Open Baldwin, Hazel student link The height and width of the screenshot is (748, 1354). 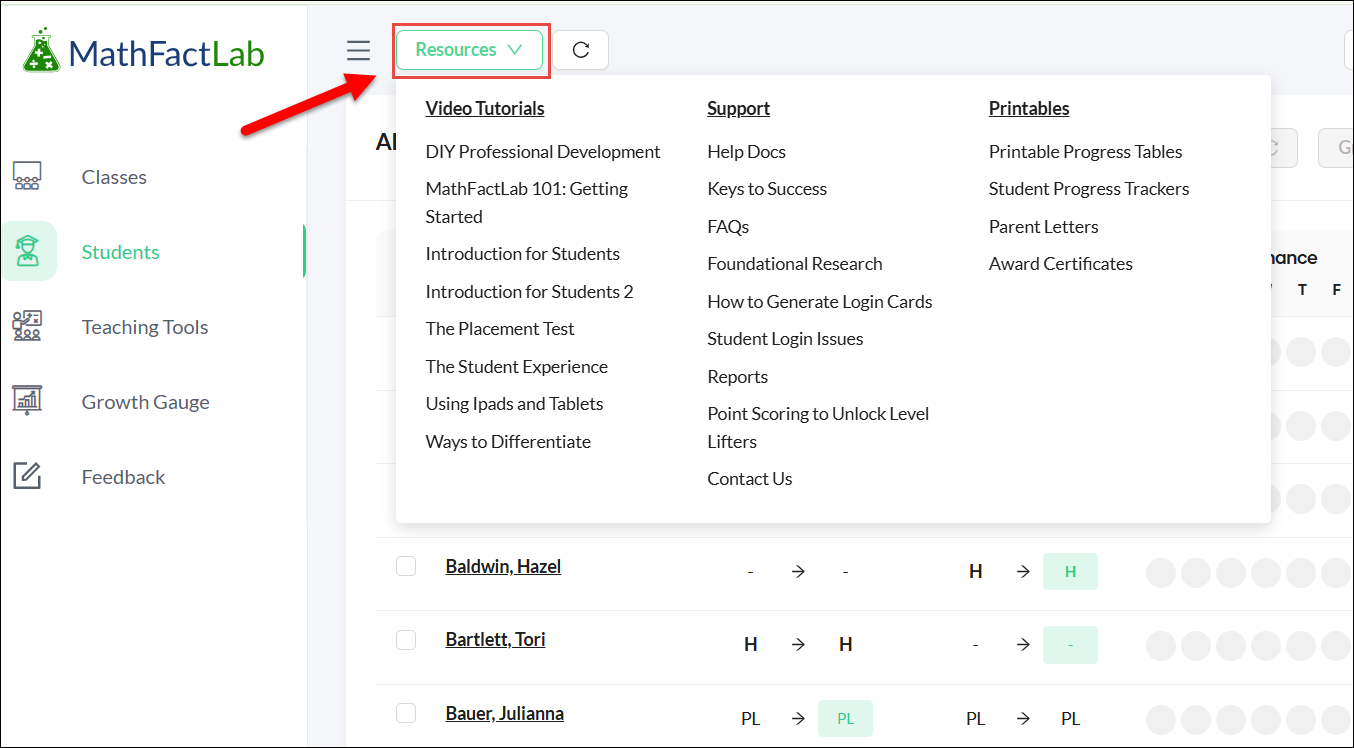tap(503, 567)
